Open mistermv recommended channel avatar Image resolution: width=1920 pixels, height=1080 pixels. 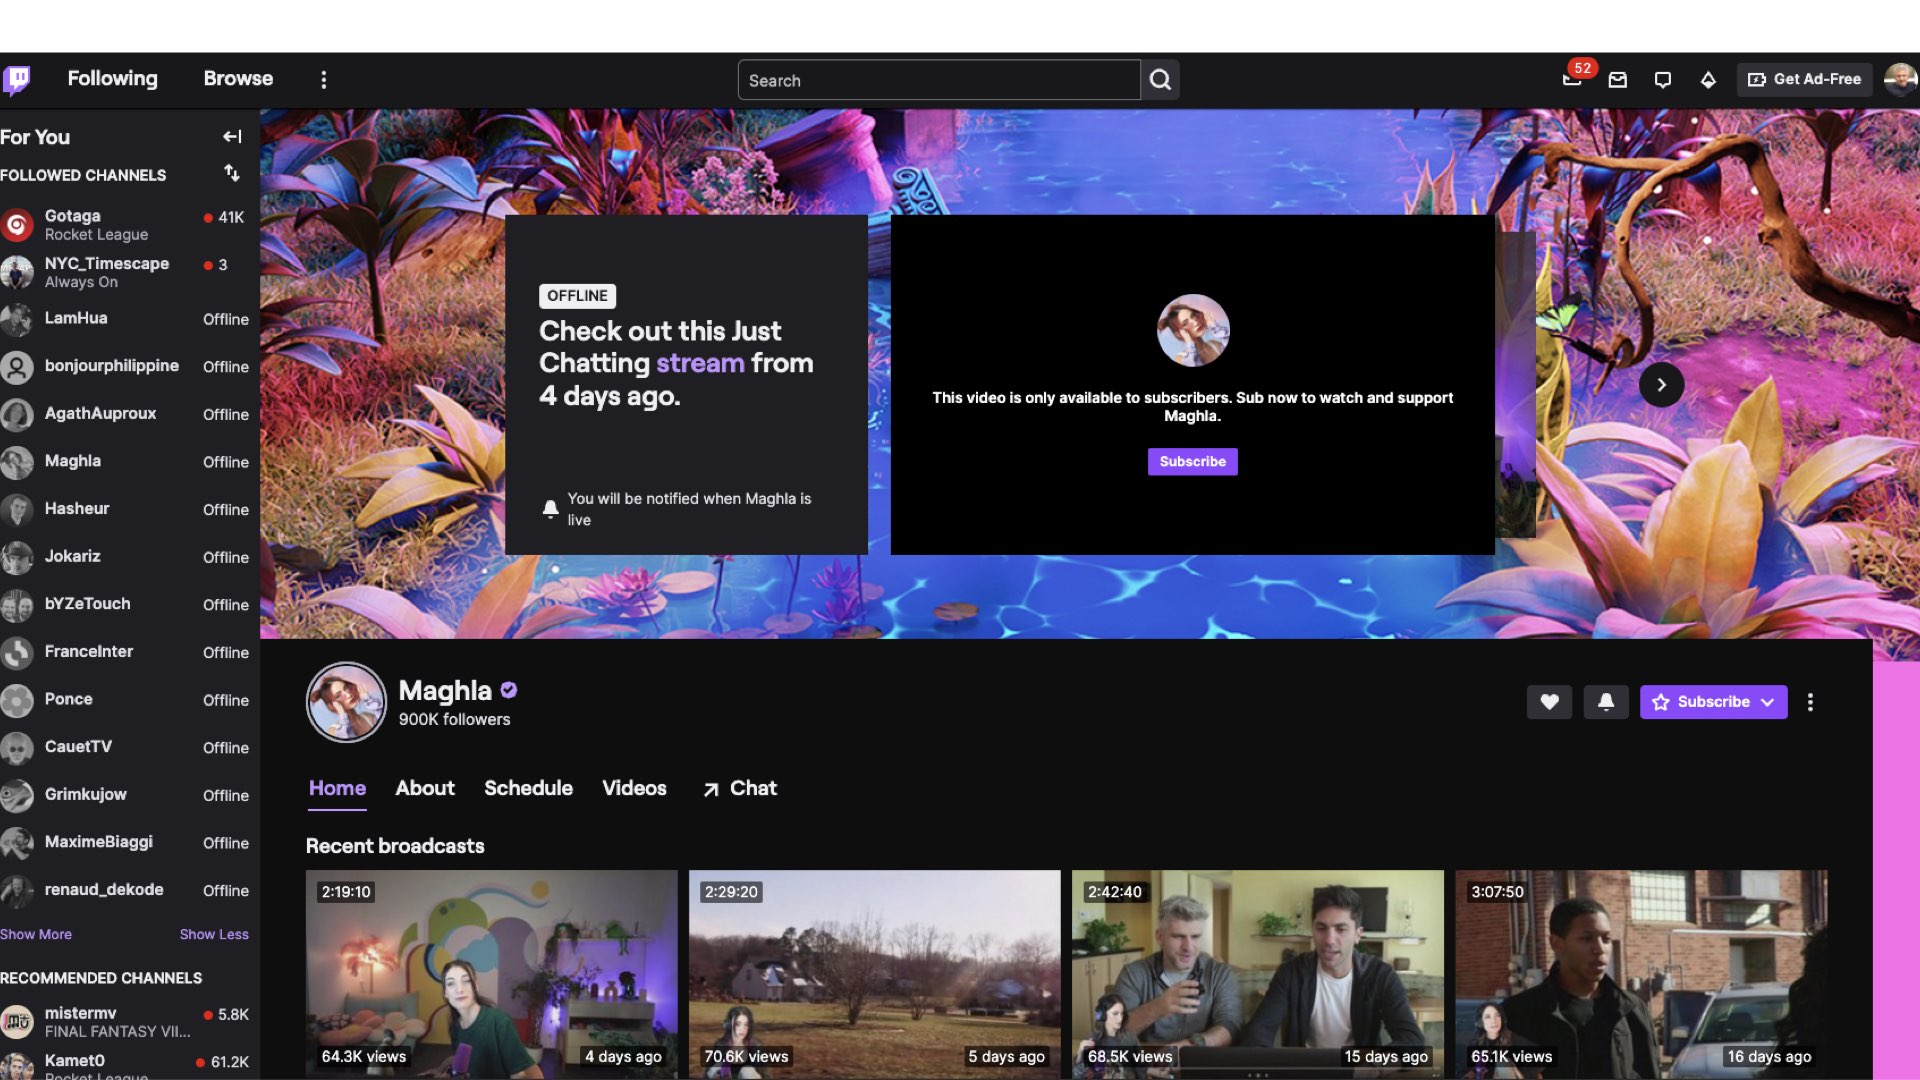(x=17, y=1022)
